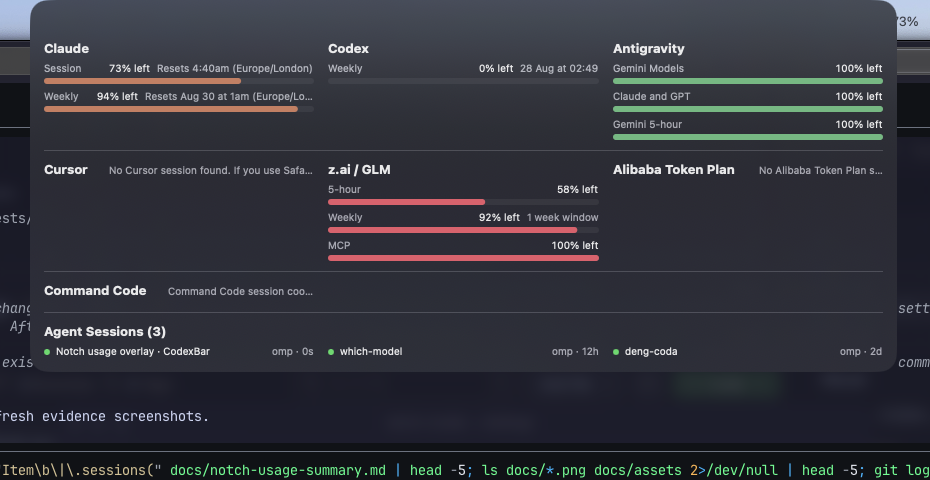Click the "92% left" z.ai weekly value
This screenshot has height=480, width=930.
[x=499, y=217]
